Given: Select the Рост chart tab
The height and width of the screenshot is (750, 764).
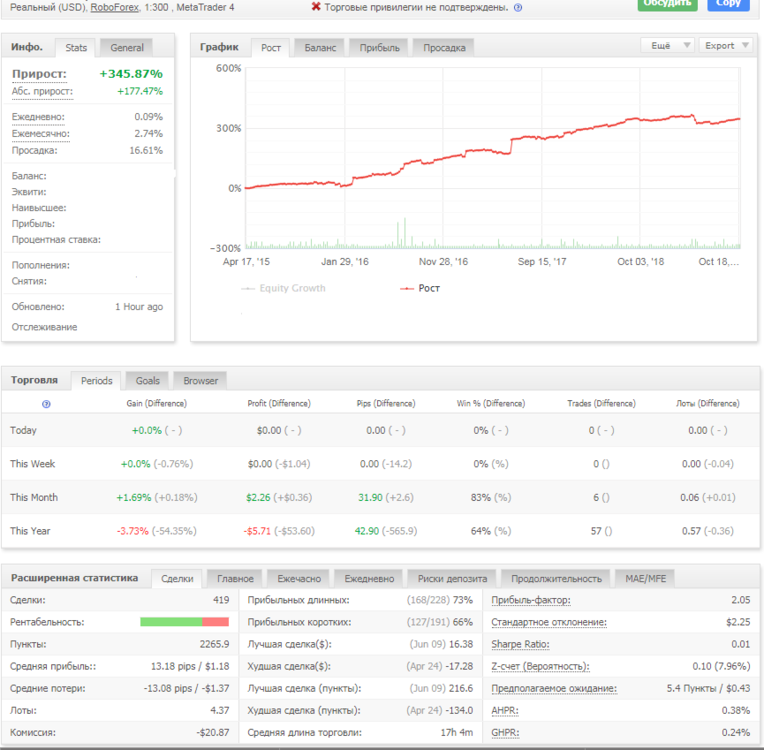Looking at the screenshot, I should (x=270, y=48).
